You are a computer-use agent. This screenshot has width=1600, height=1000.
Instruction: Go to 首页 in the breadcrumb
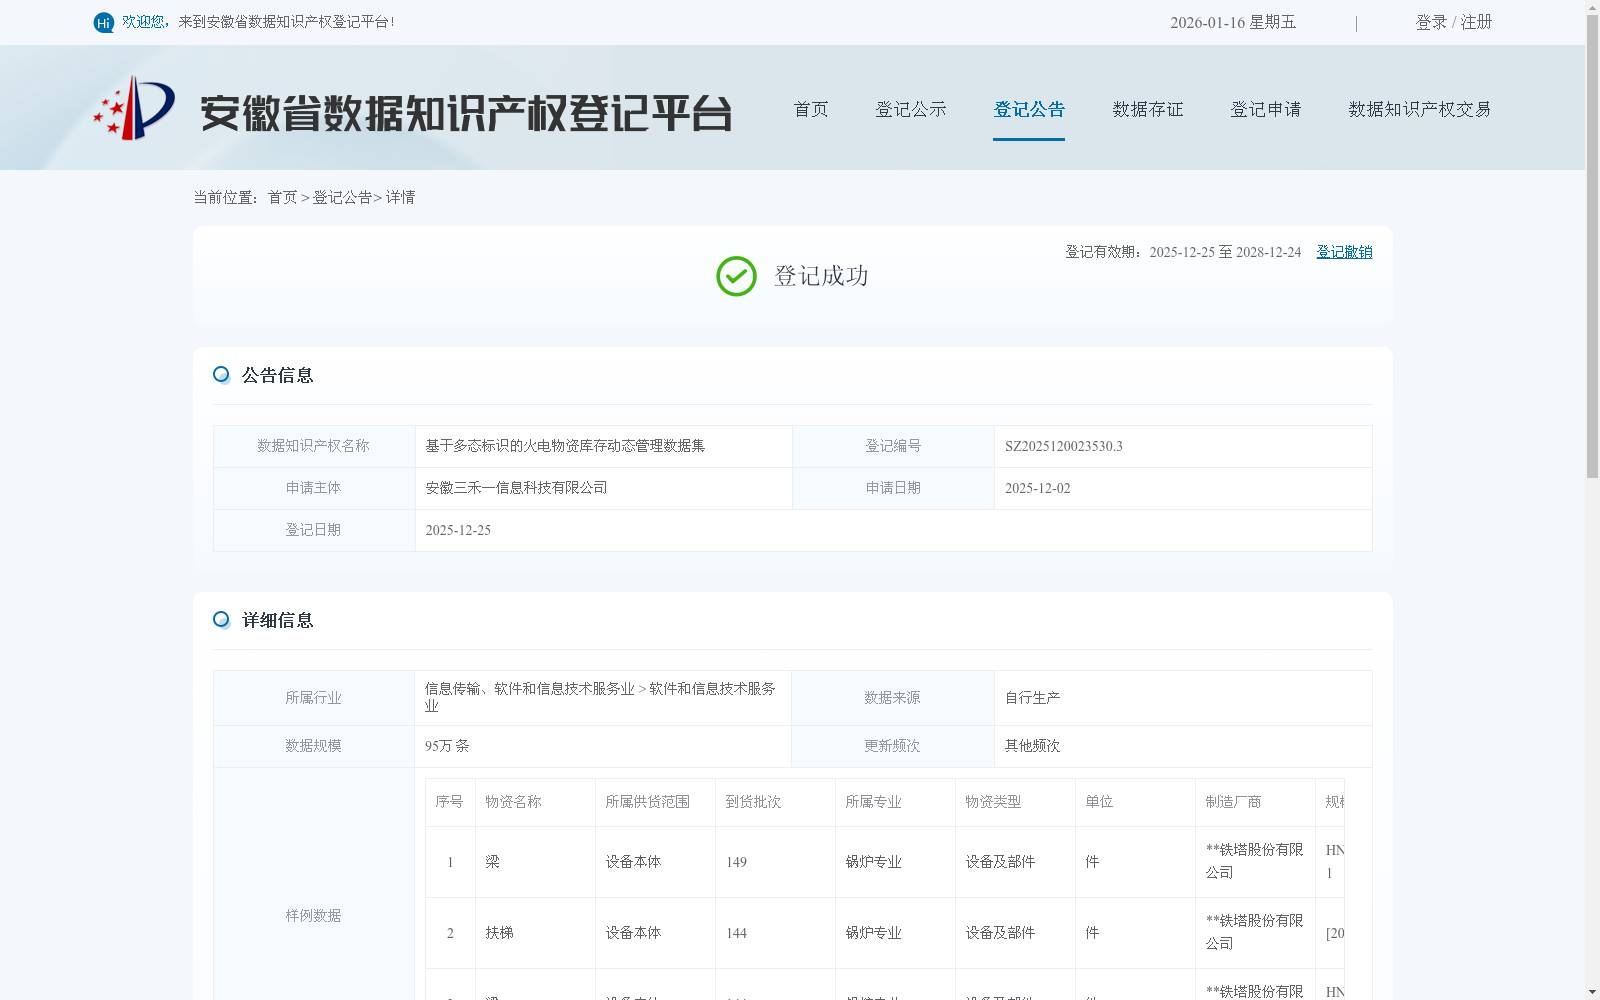282,198
